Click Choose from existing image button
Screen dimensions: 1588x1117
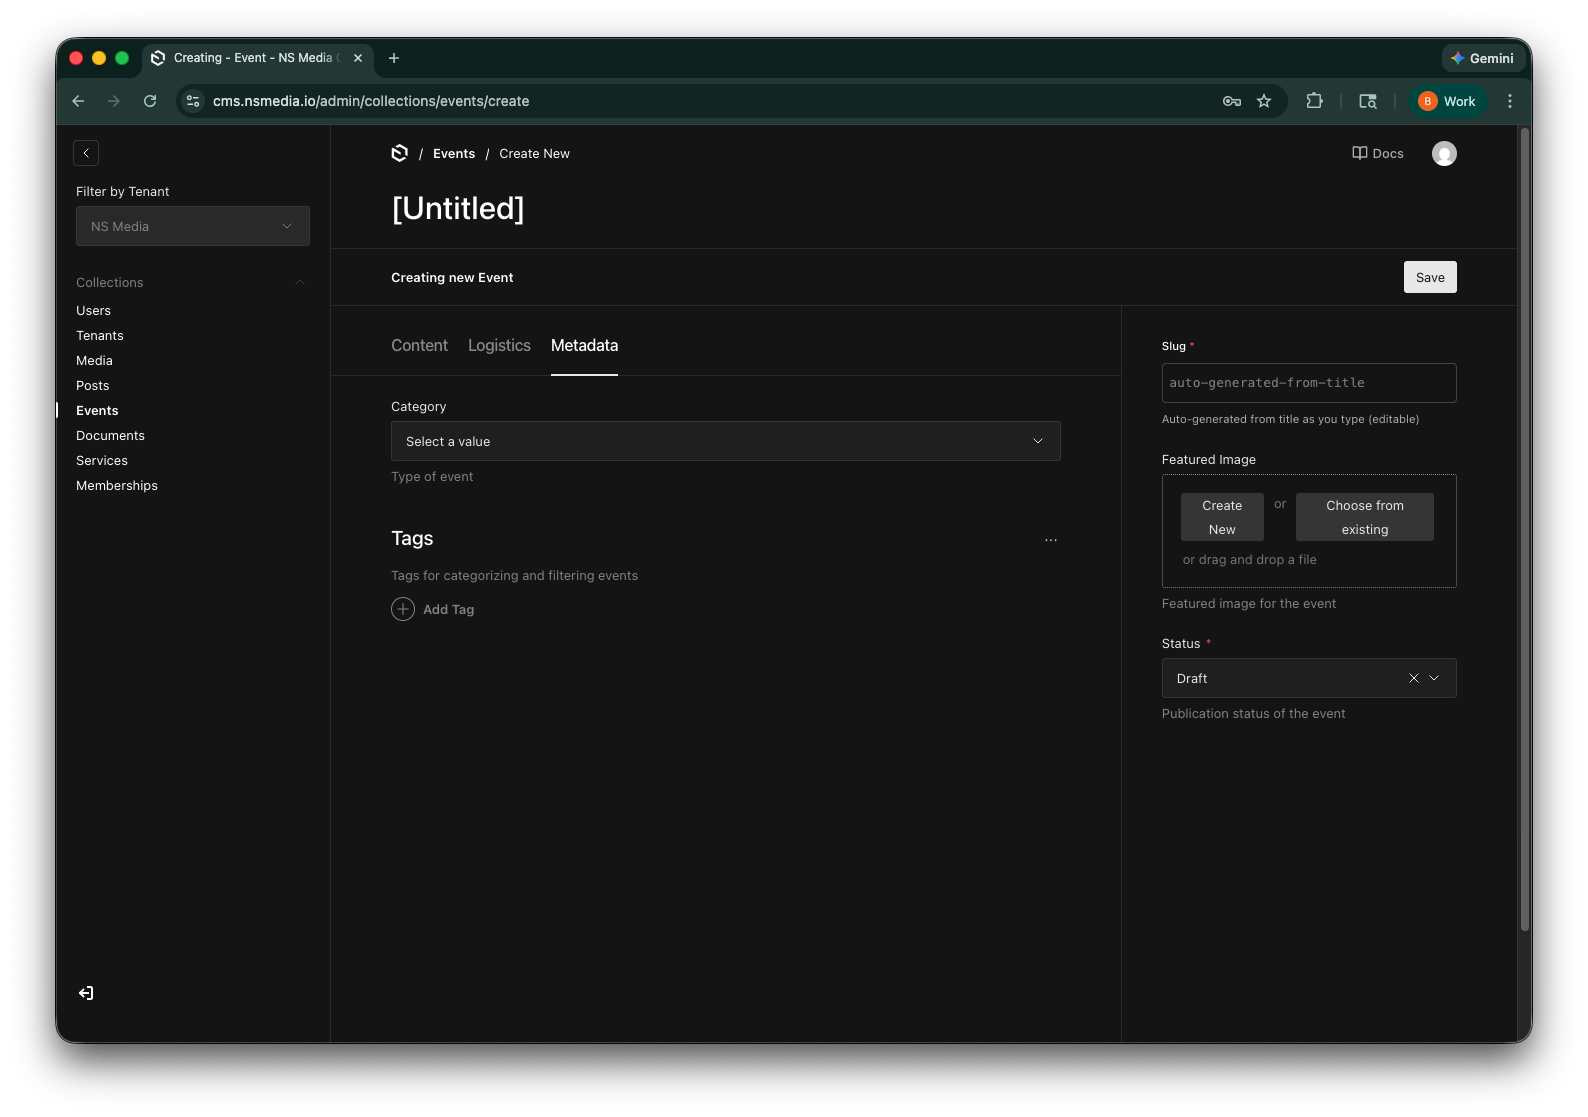click(1365, 517)
